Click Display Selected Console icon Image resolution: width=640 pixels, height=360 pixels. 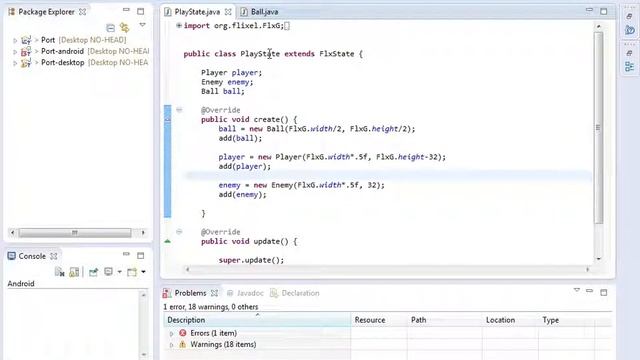(x=108, y=272)
